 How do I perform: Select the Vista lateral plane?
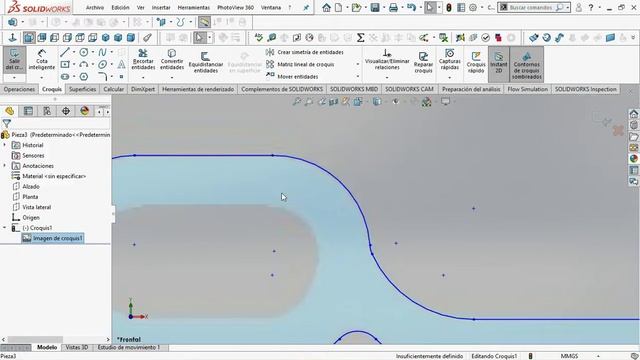[36, 207]
